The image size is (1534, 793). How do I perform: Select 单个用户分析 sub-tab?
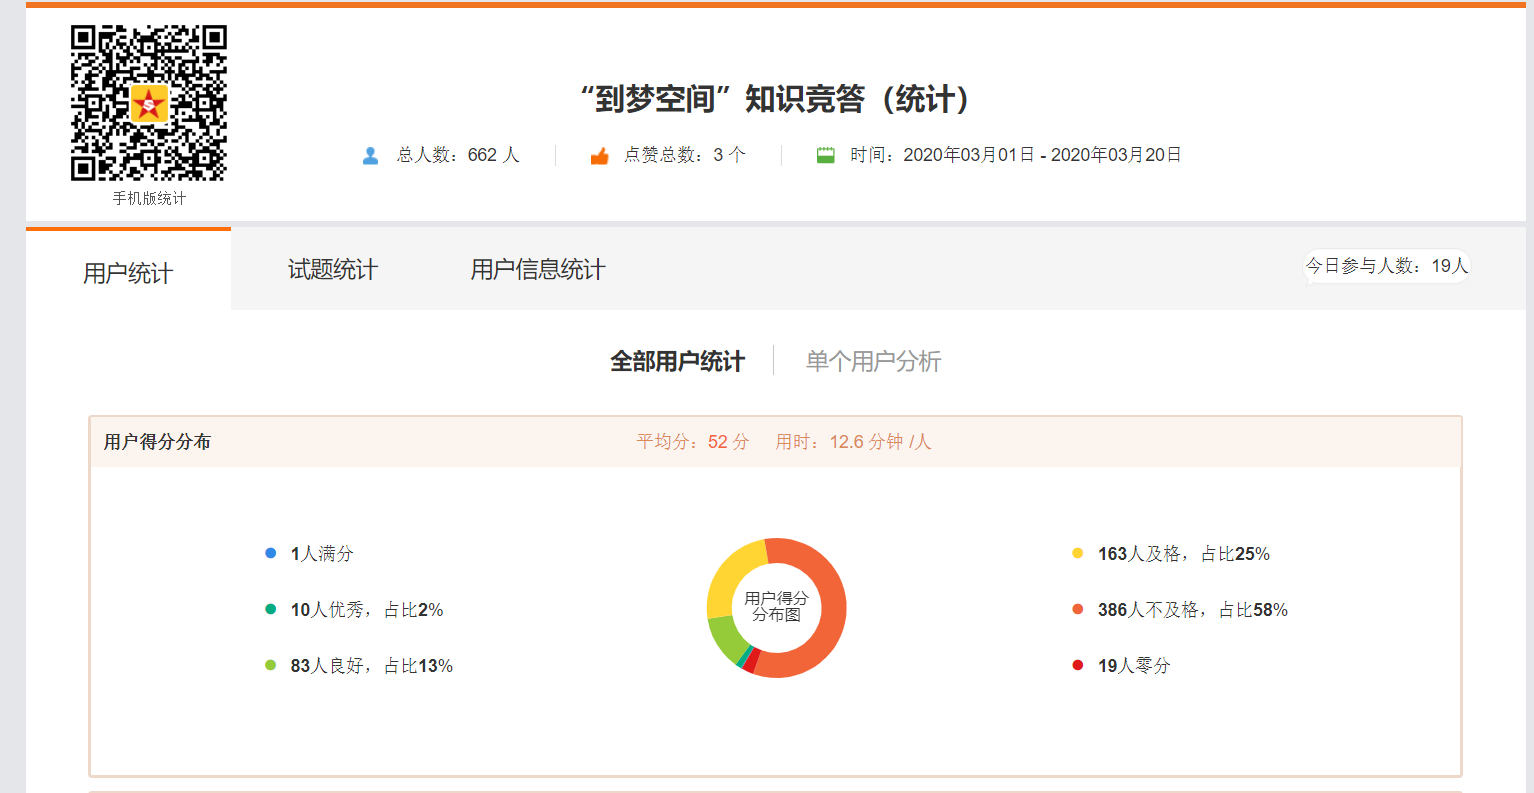coord(873,361)
